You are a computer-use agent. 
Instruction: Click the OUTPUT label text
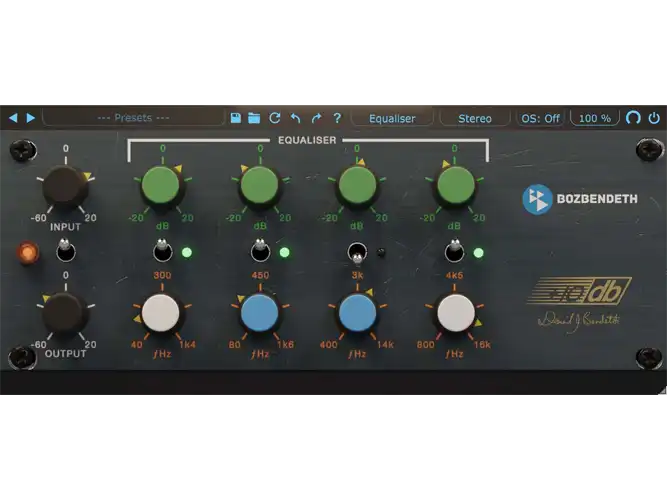click(x=66, y=354)
